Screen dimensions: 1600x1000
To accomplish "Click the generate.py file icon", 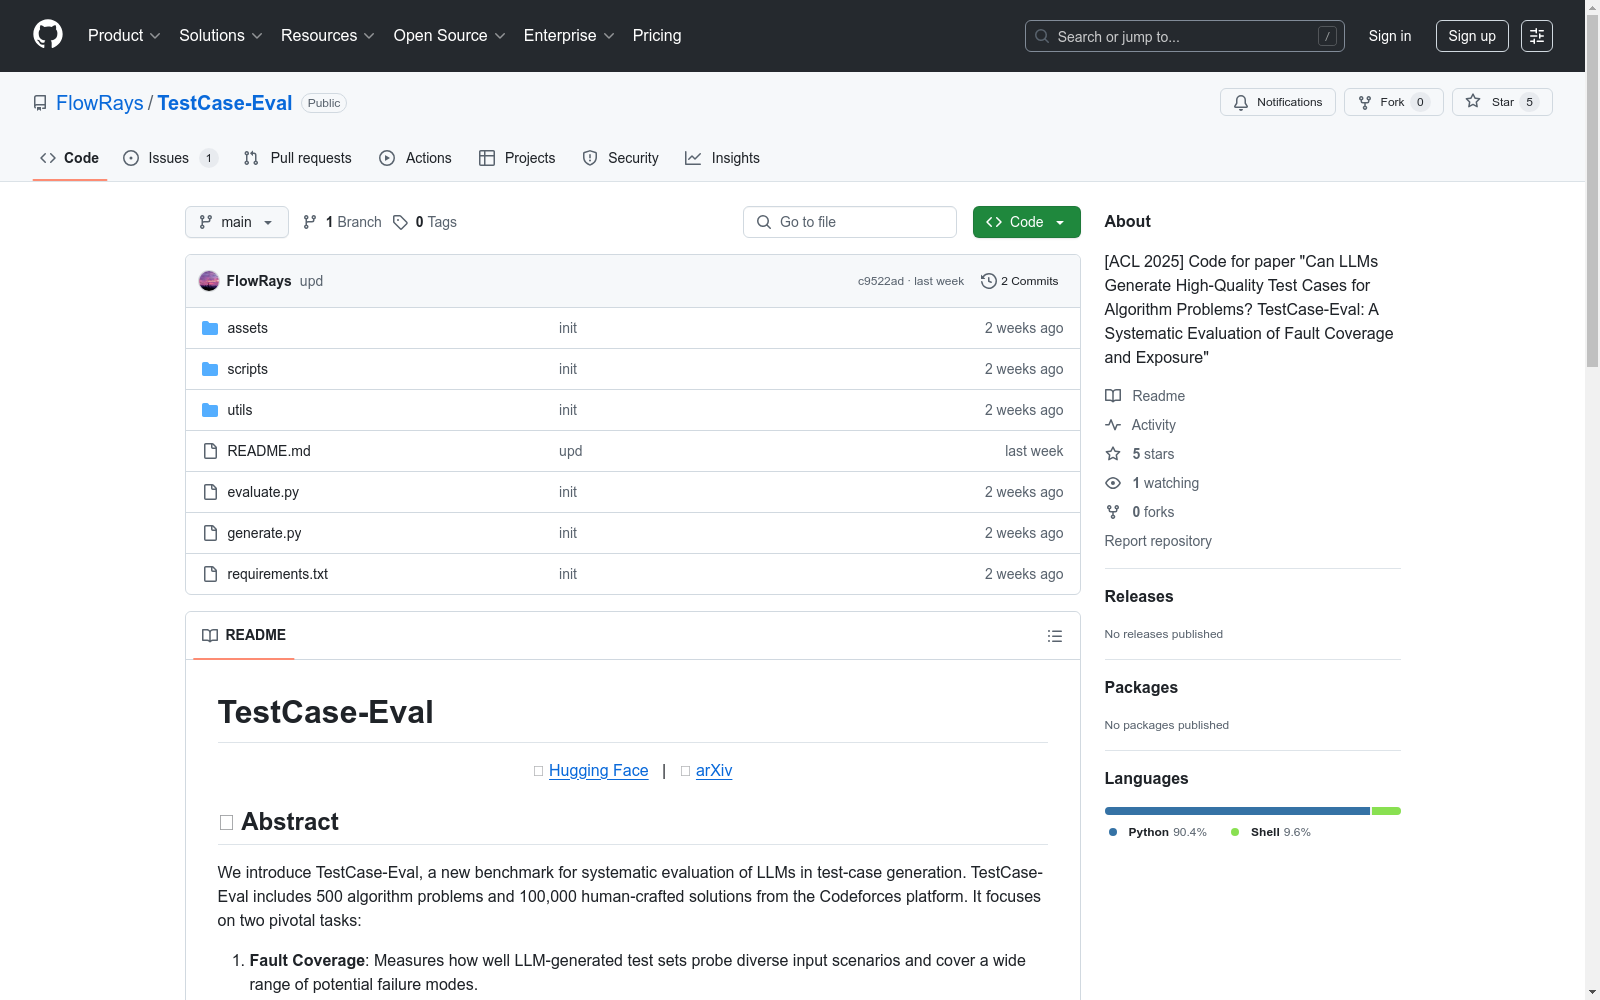I will (x=210, y=533).
